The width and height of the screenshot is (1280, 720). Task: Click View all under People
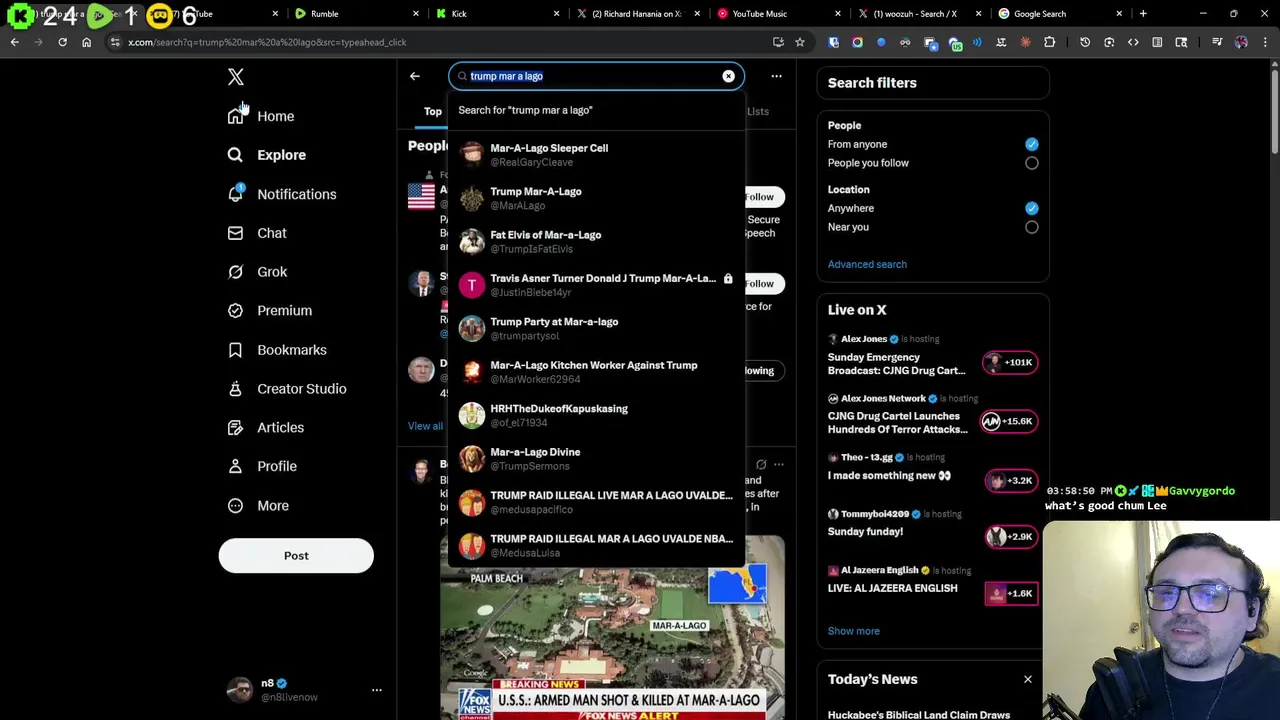click(426, 426)
